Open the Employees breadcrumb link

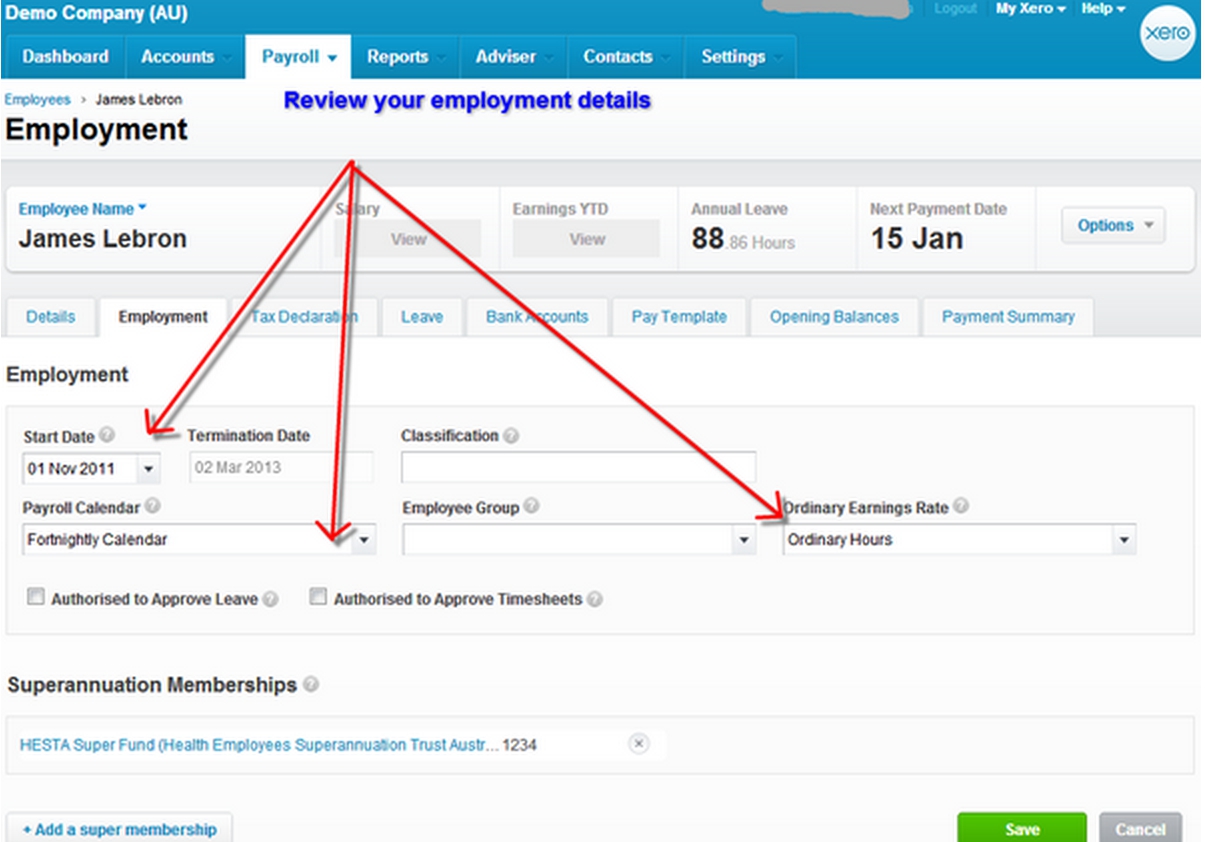(x=37, y=100)
